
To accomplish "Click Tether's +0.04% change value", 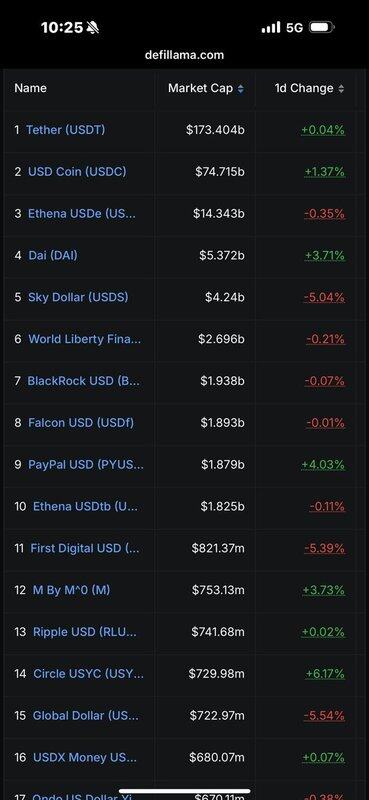I will [323, 130].
